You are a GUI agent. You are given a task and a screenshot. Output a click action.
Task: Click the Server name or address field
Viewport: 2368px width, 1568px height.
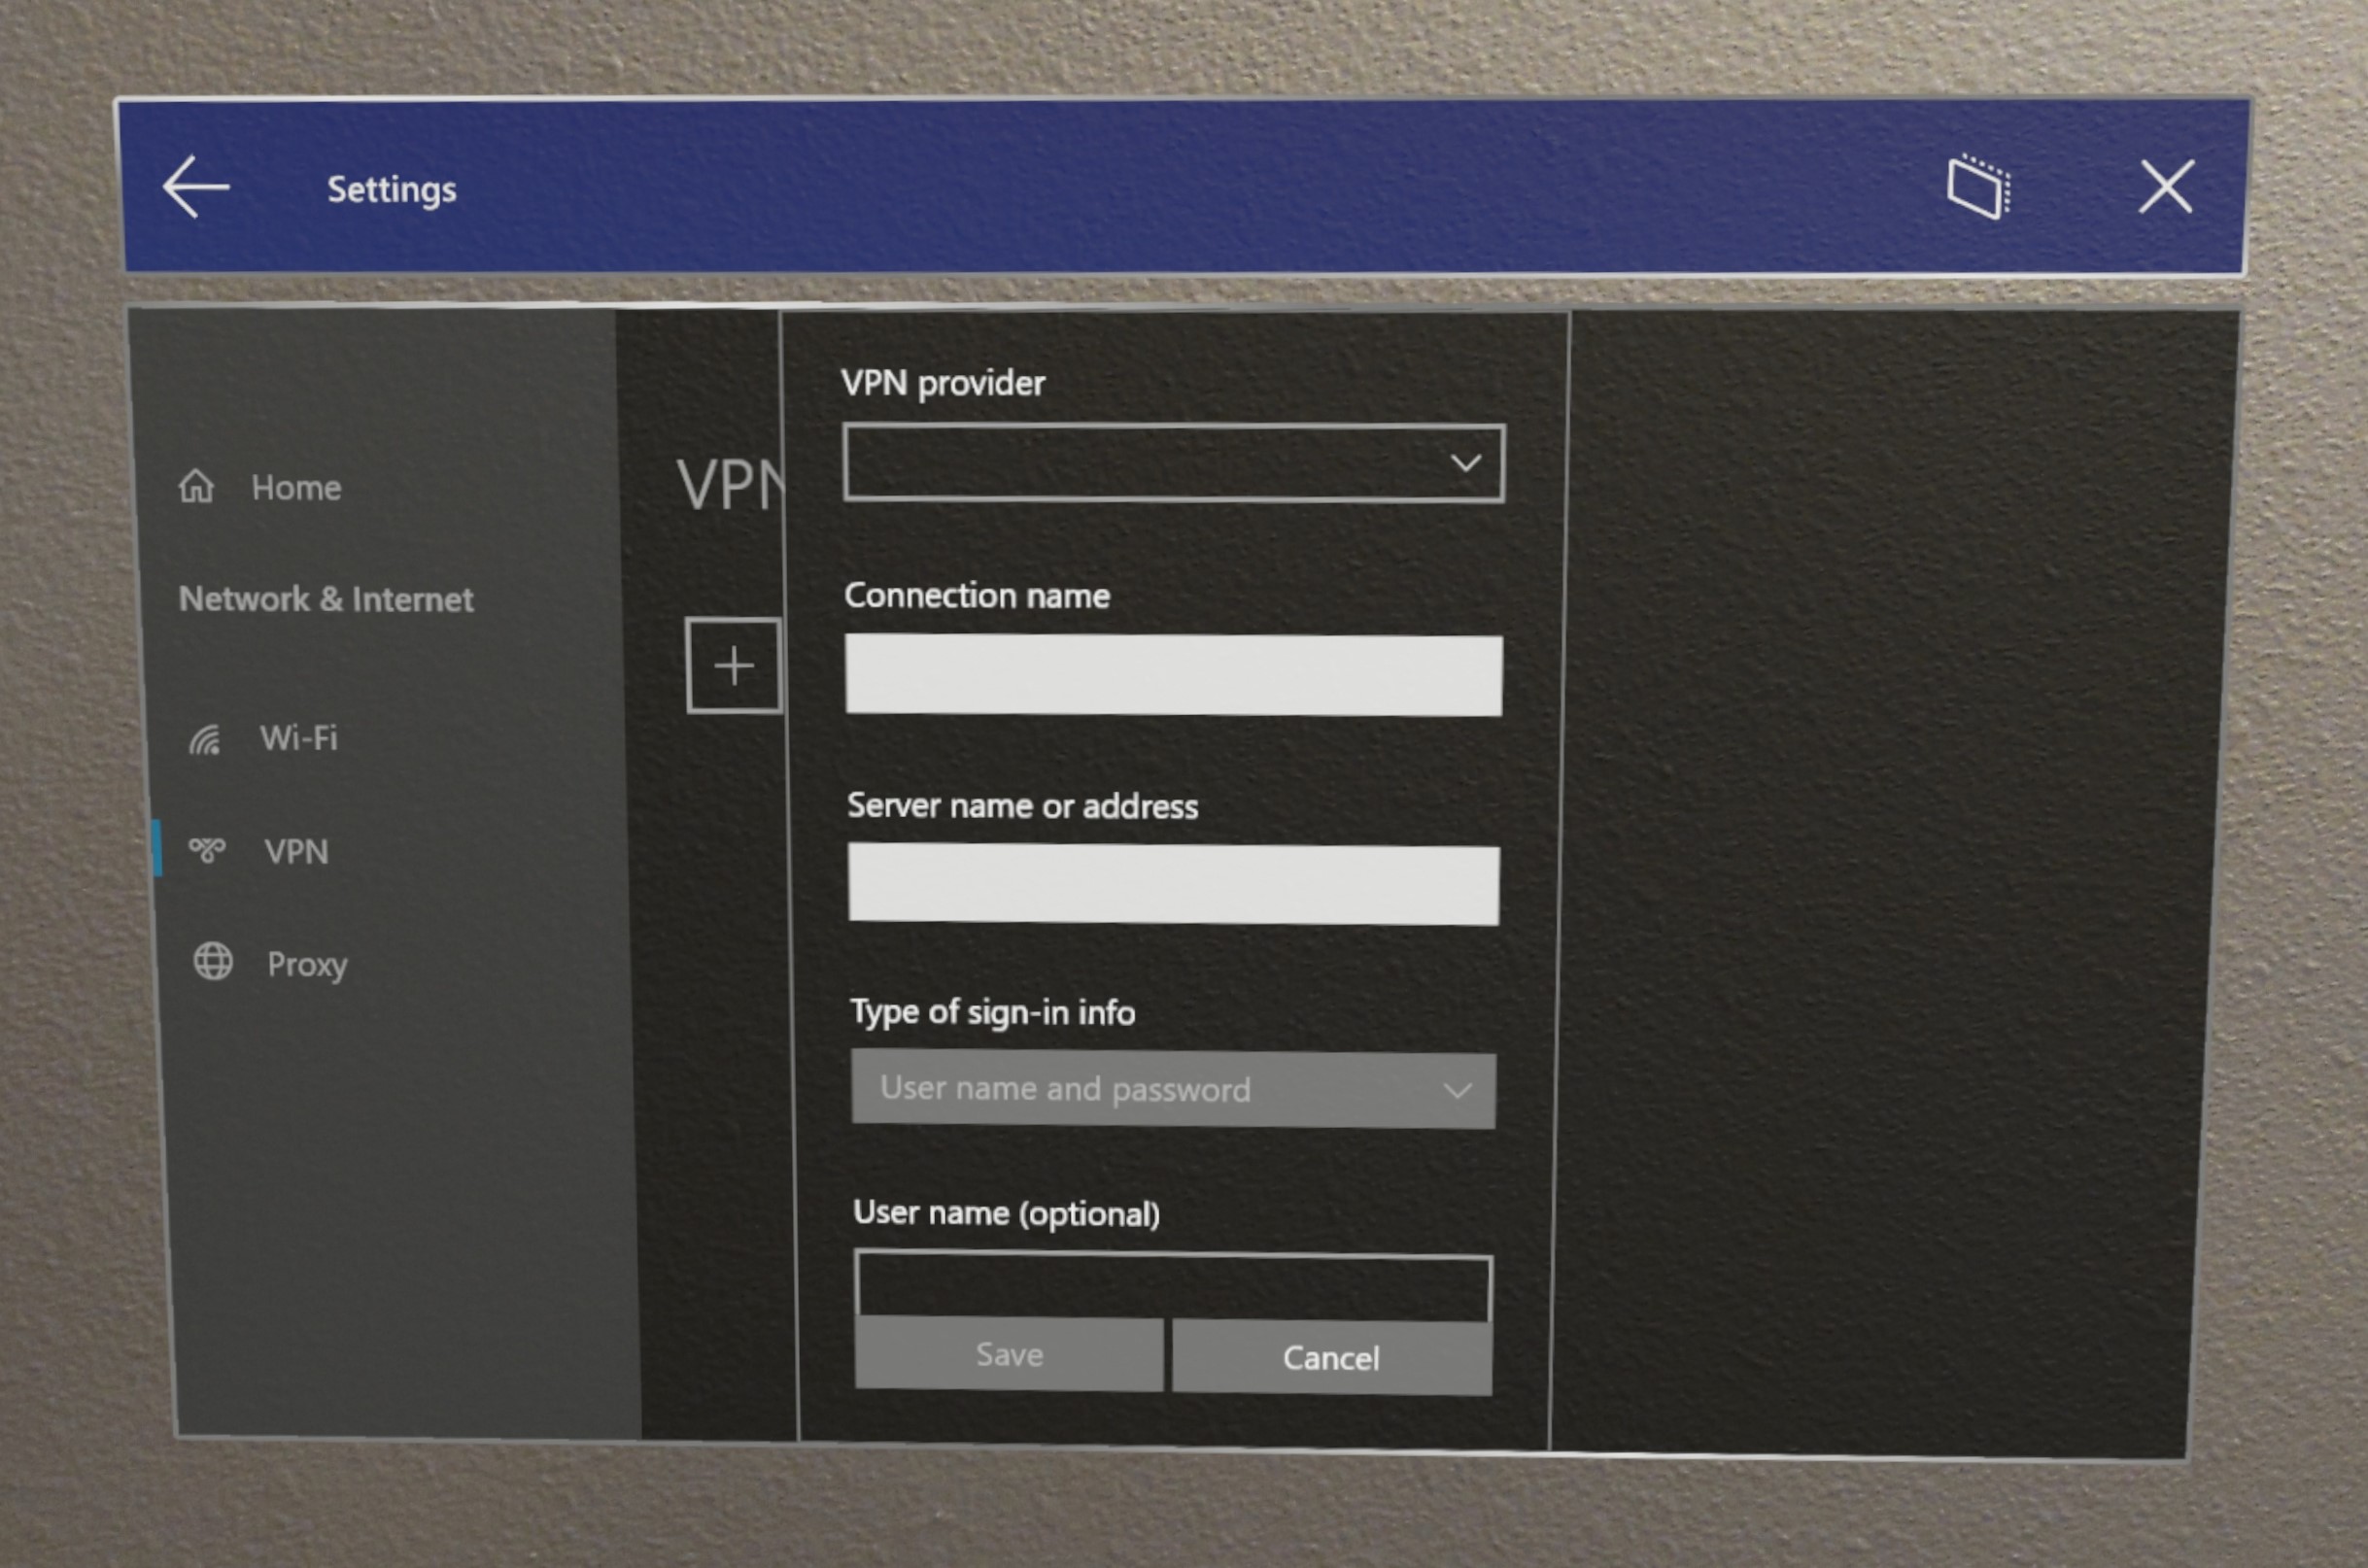[1173, 878]
